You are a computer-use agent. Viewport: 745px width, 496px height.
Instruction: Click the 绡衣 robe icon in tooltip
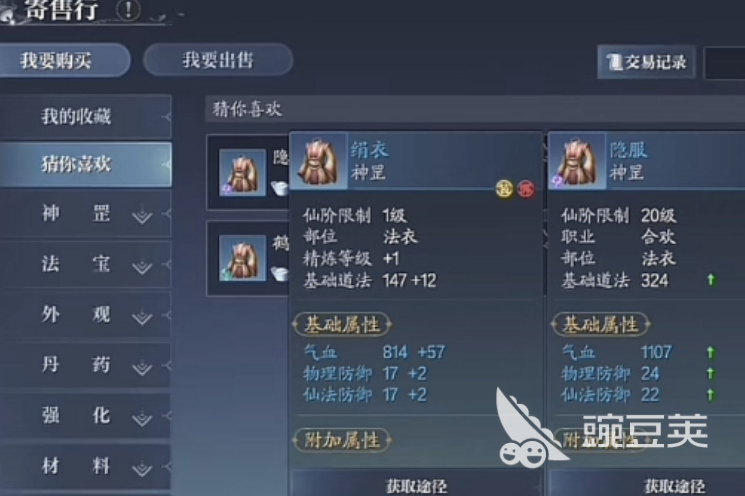click(318, 161)
